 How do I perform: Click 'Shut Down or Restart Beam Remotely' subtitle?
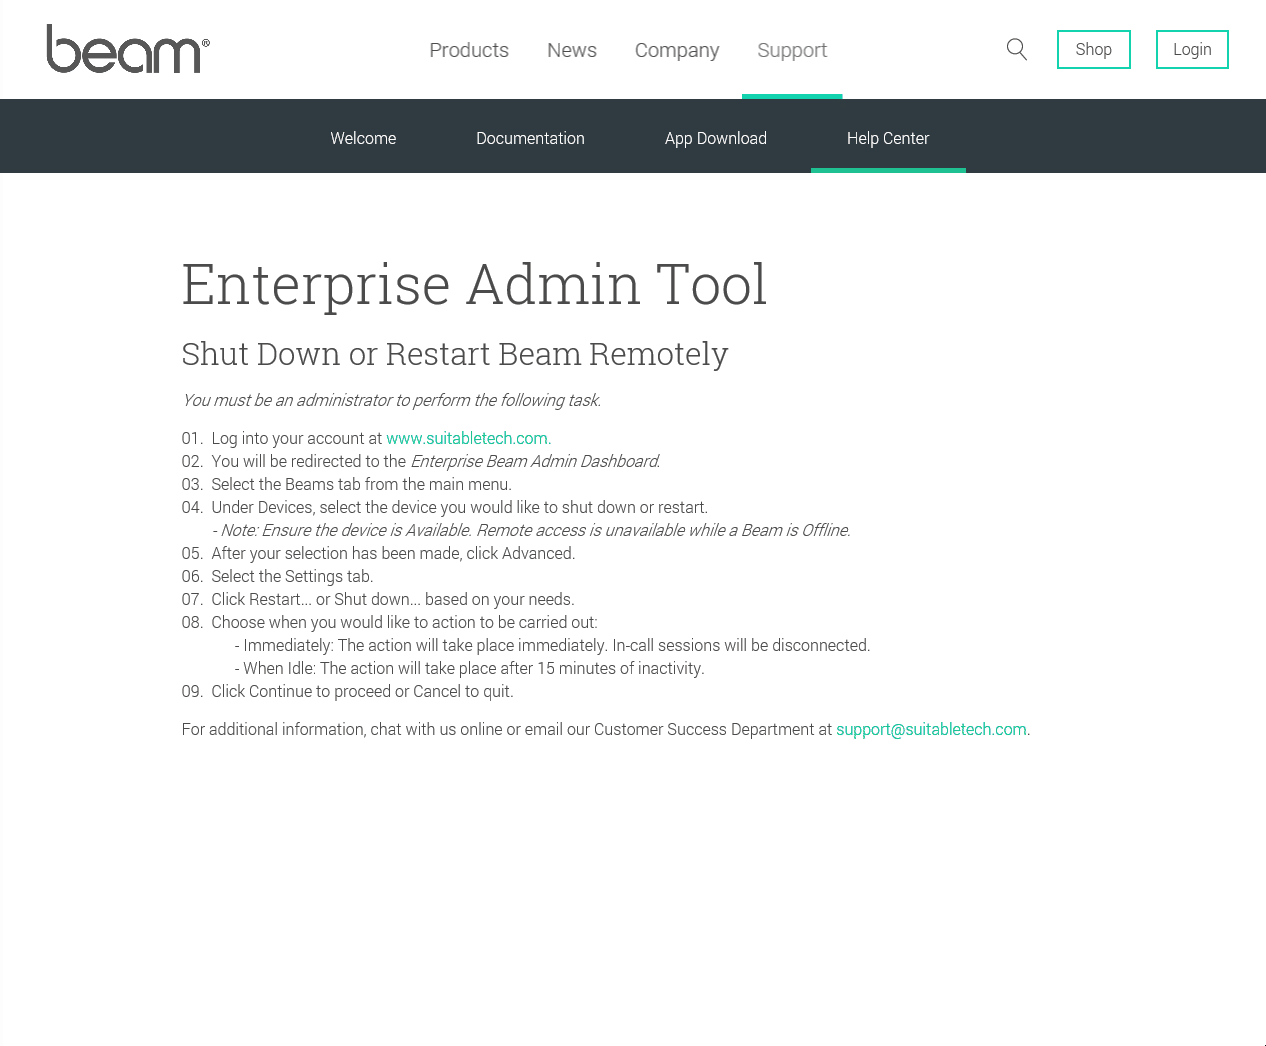455,354
